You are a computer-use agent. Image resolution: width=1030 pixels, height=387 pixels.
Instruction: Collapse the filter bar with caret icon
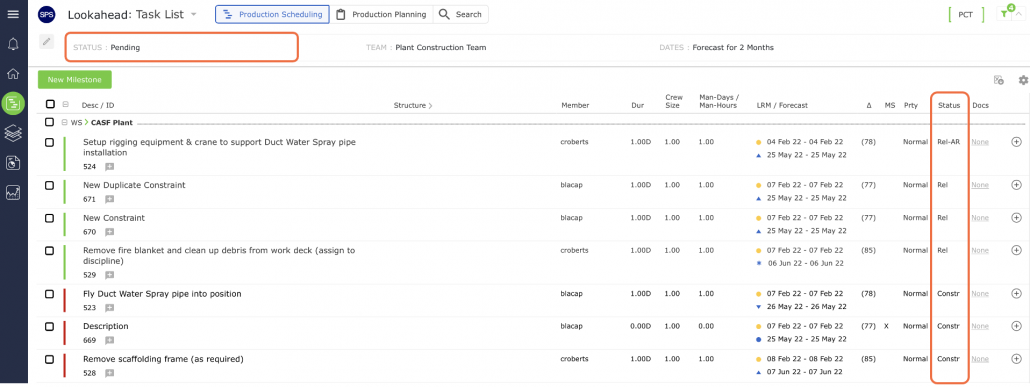tap(1018, 14)
